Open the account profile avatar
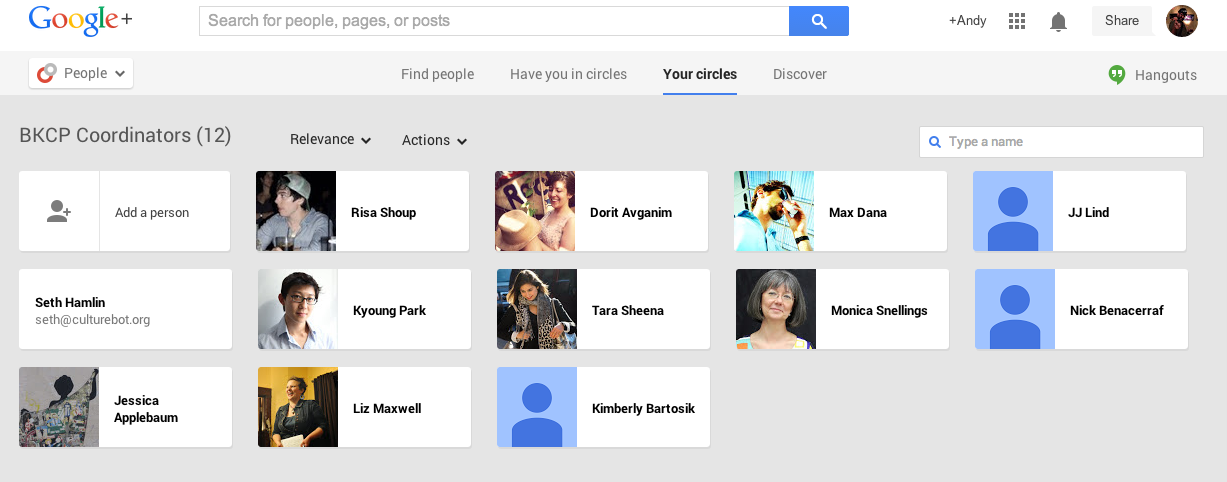The width and height of the screenshot is (1227, 482). coord(1182,21)
